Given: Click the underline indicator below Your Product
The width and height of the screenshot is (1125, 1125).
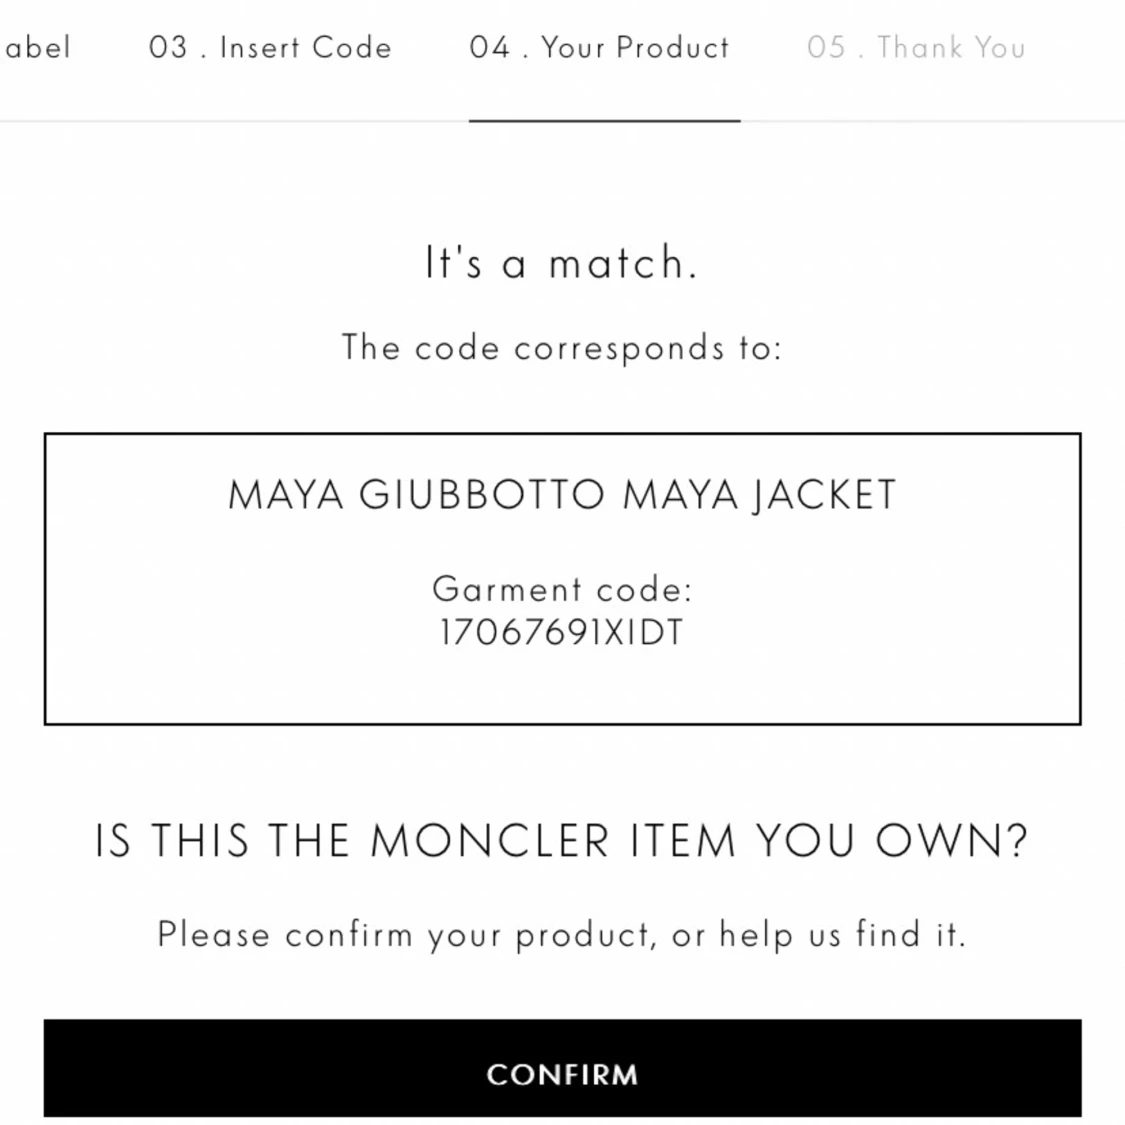Looking at the screenshot, I should pyautogui.click(x=604, y=121).
